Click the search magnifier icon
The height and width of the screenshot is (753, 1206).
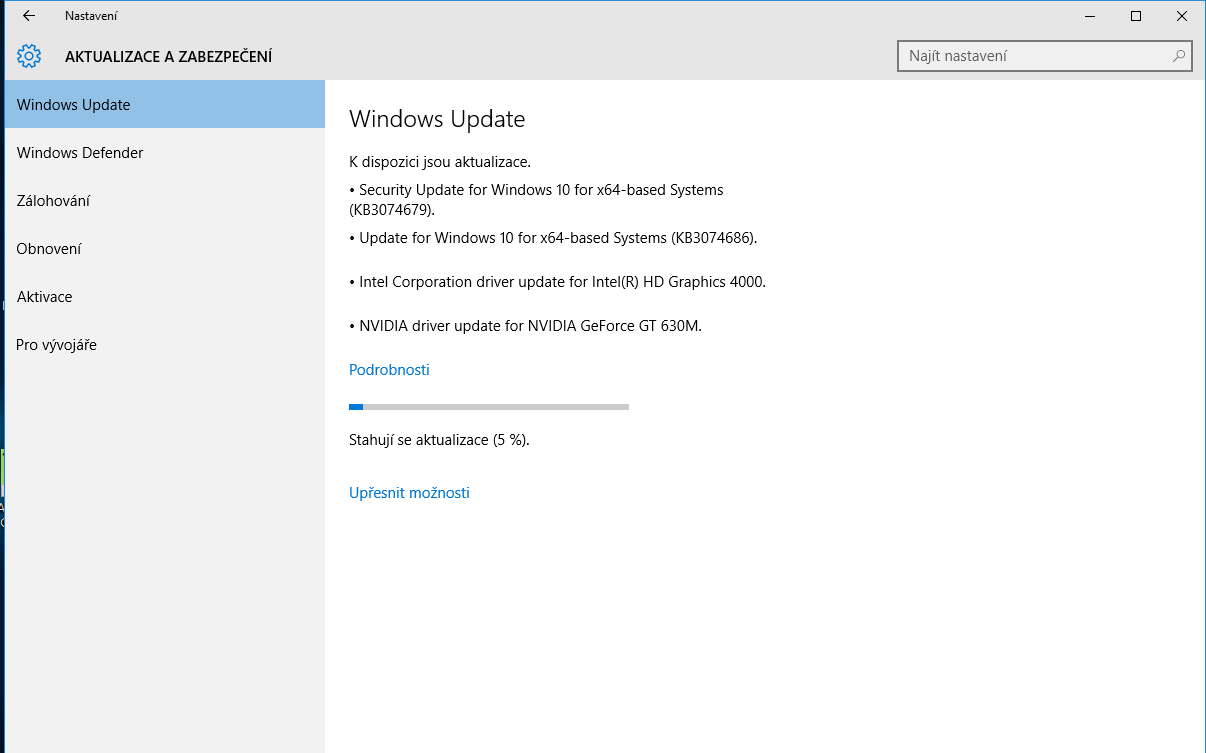1179,56
